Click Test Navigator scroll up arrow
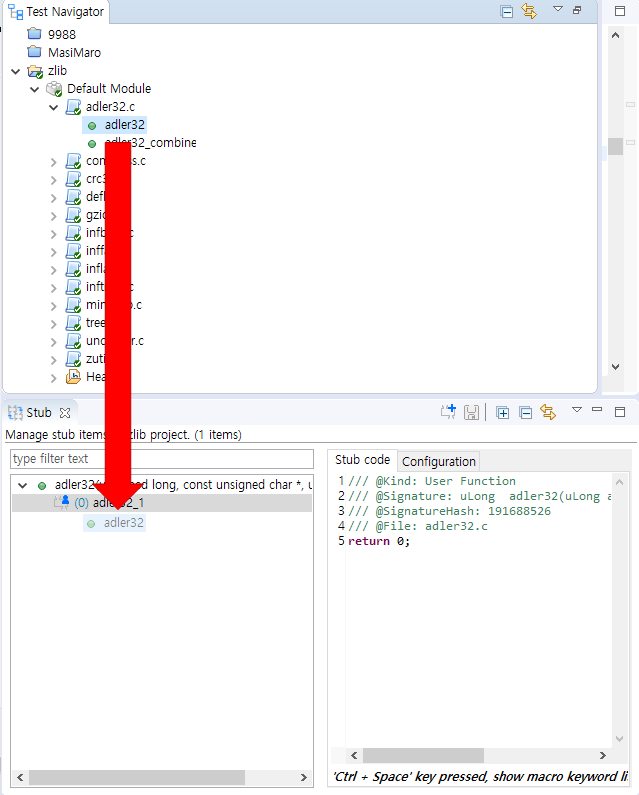The image size is (639, 795). click(x=615, y=35)
